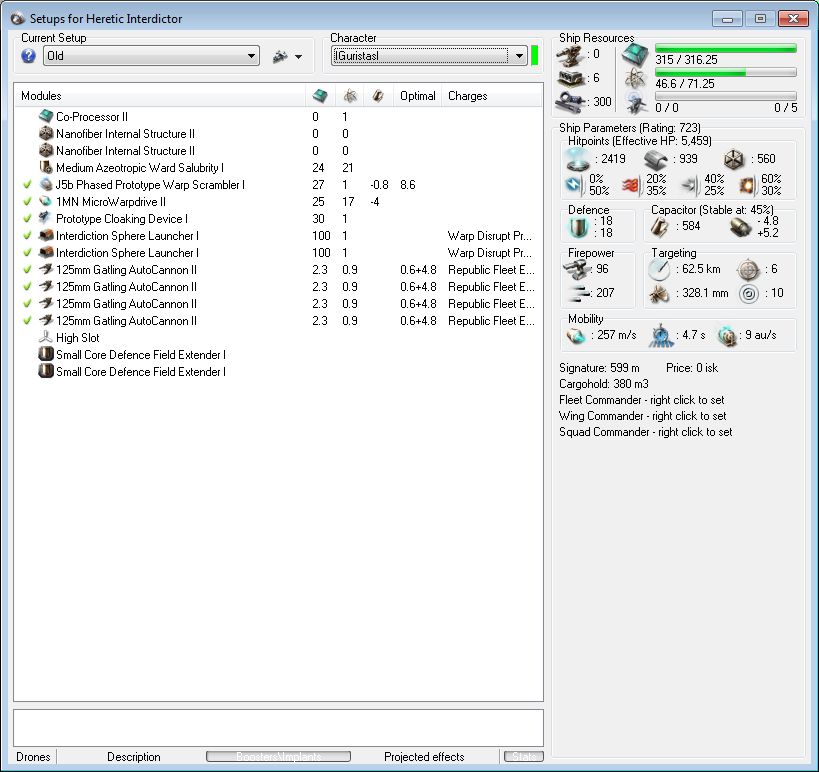Click the Cargohold: 380 m3 text
The height and width of the screenshot is (772, 819).
coord(604,384)
